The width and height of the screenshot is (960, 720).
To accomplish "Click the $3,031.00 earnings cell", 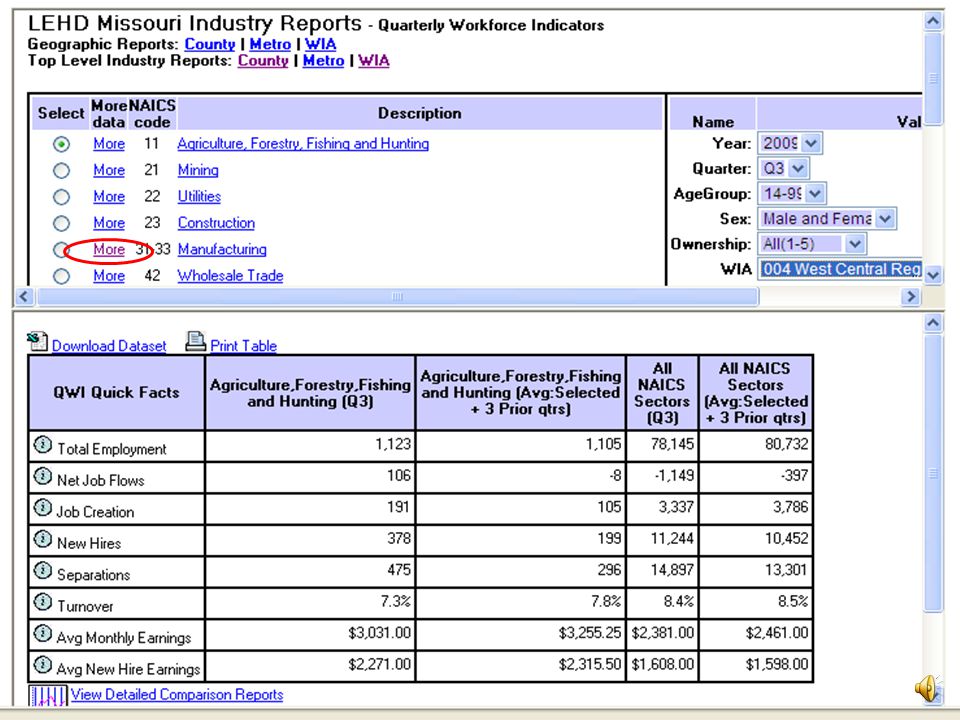I will (x=310, y=634).
